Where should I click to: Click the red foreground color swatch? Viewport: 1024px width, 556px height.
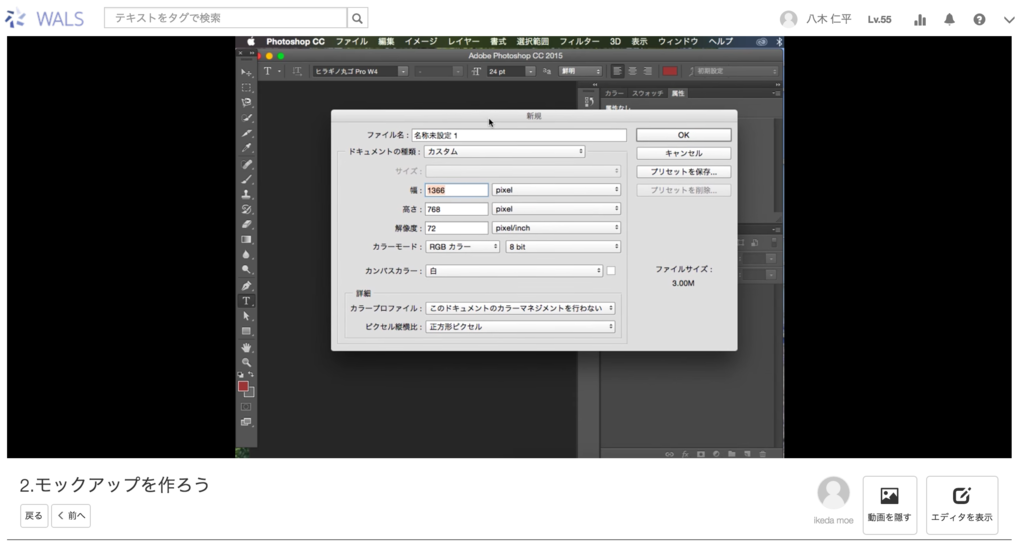click(x=243, y=386)
